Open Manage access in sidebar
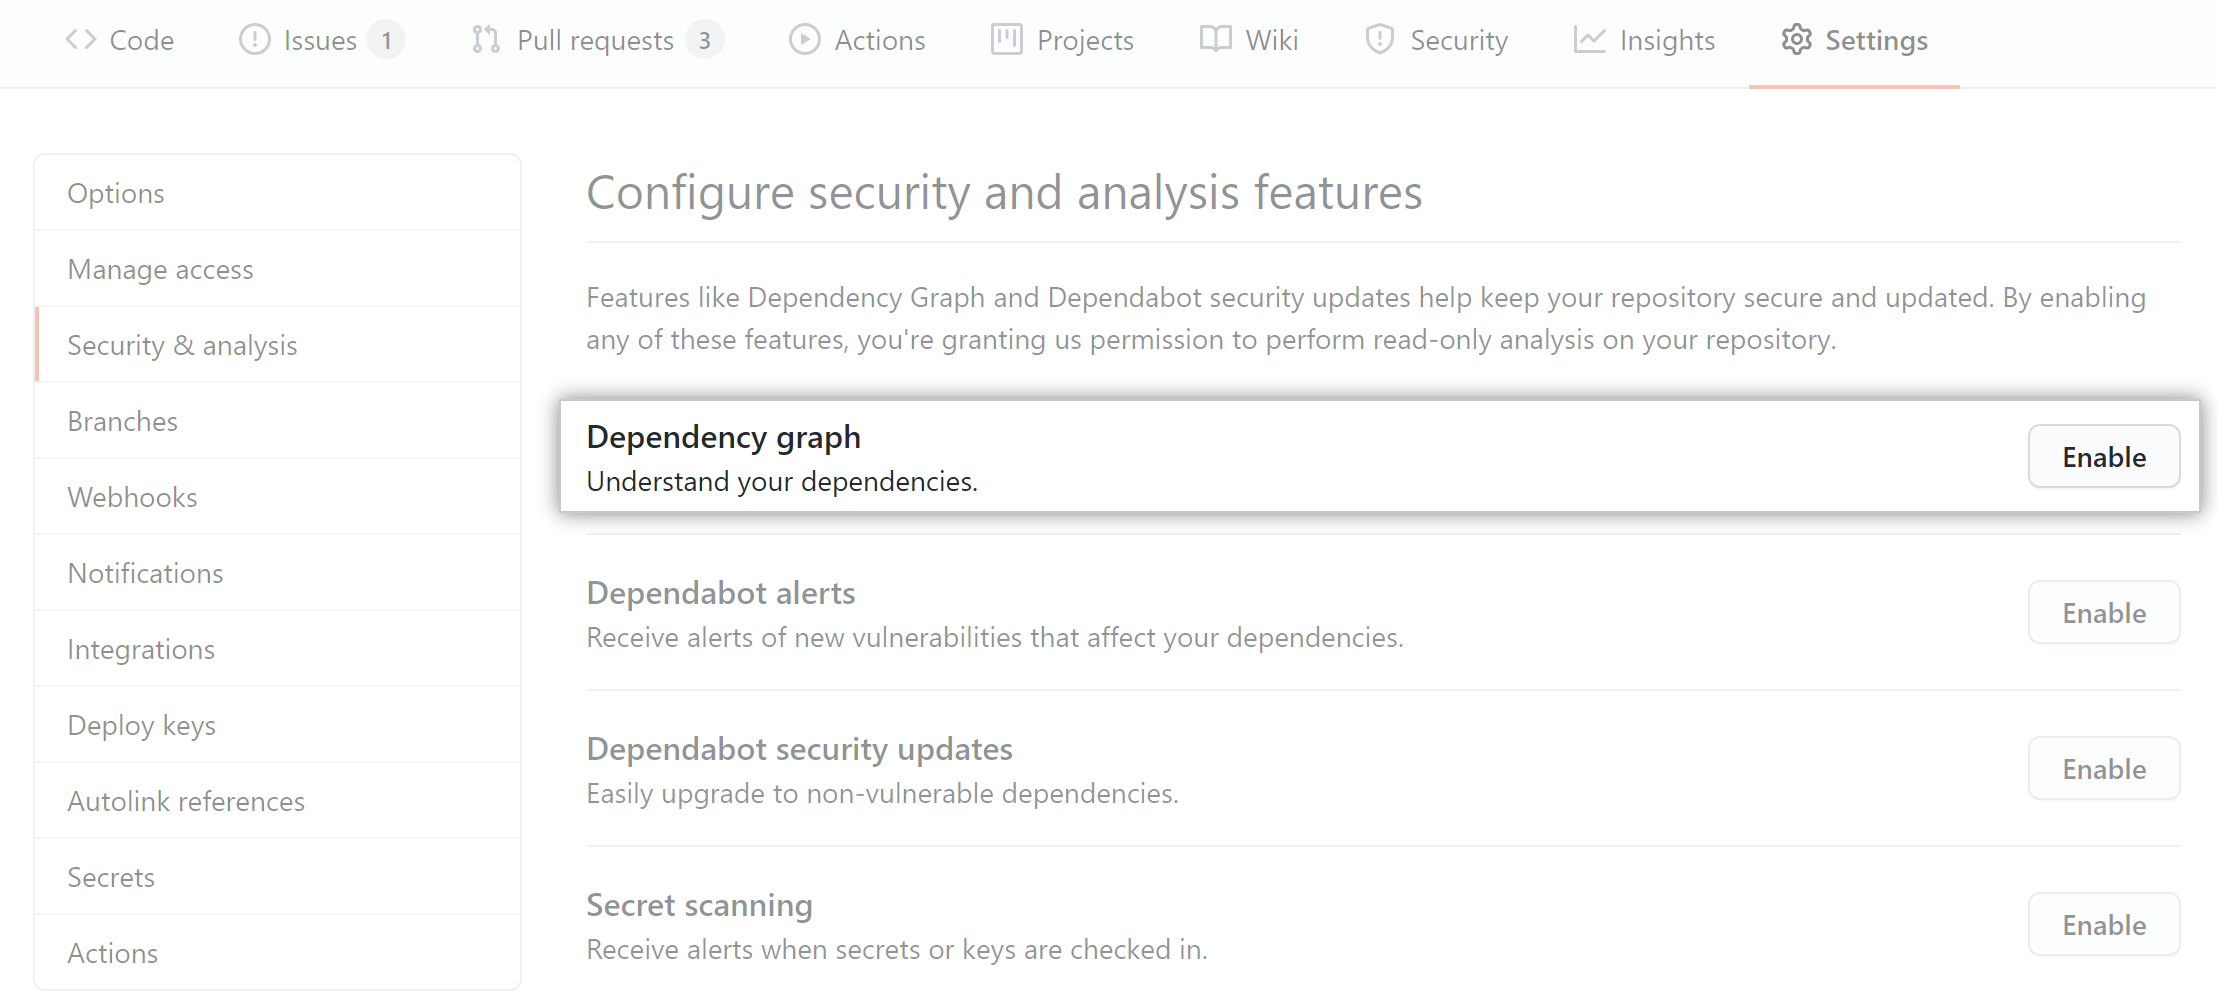 pyautogui.click(x=160, y=269)
